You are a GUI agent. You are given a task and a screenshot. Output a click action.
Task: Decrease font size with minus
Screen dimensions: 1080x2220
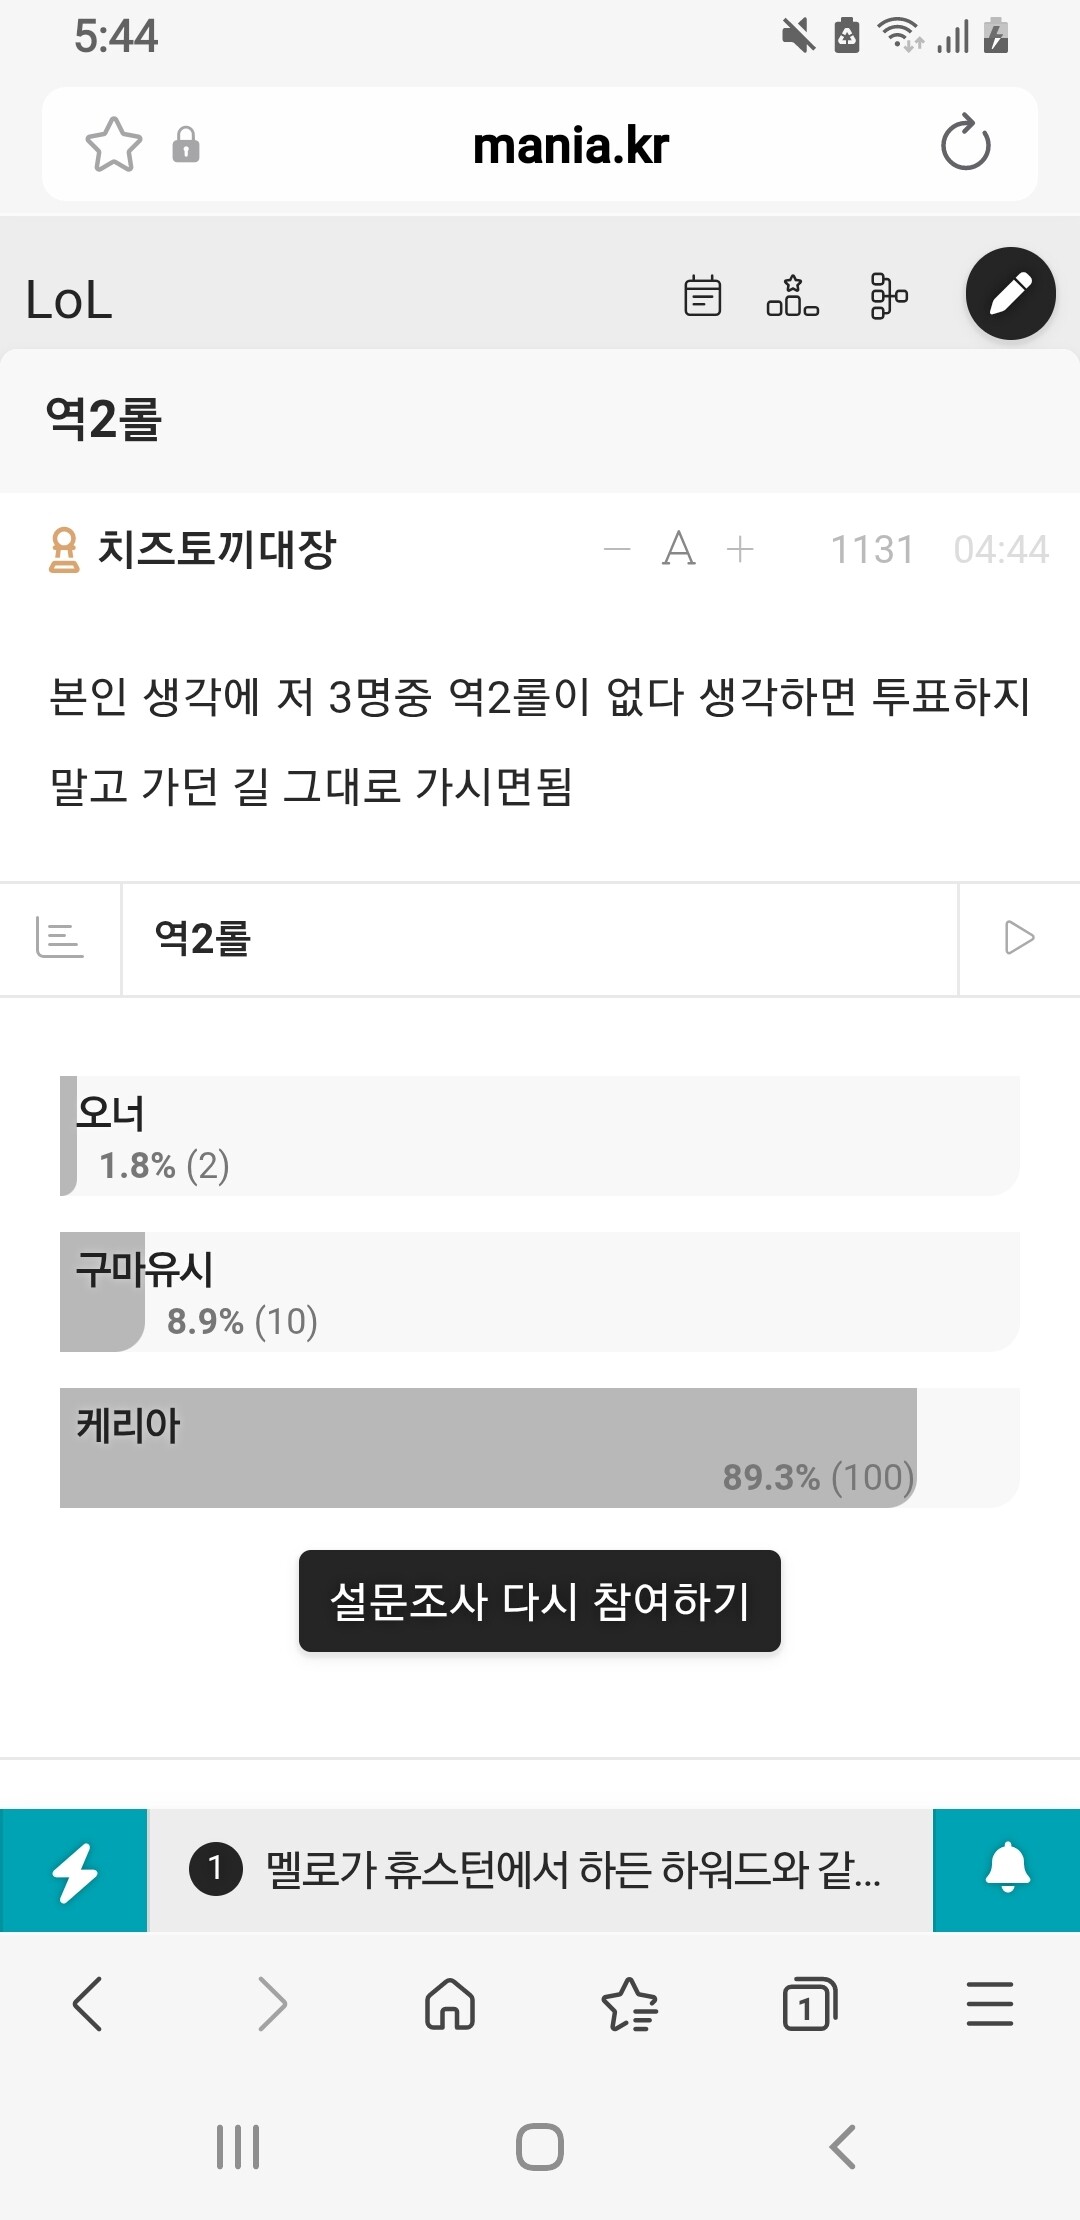[617, 549]
